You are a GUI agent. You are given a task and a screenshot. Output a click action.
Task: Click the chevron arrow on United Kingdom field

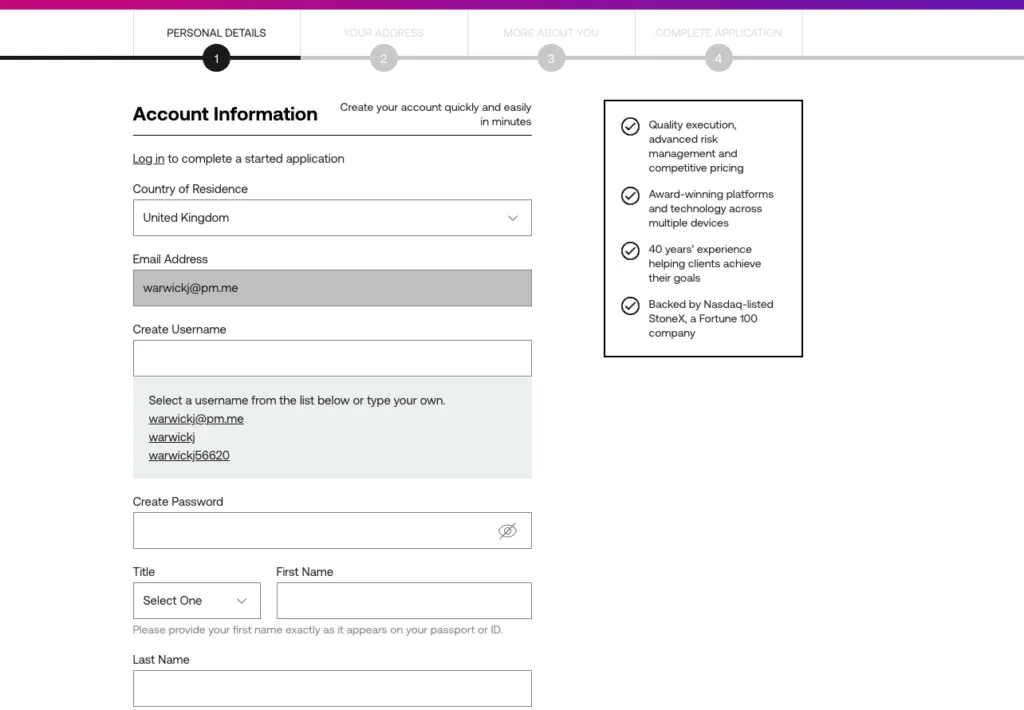tap(512, 218)
